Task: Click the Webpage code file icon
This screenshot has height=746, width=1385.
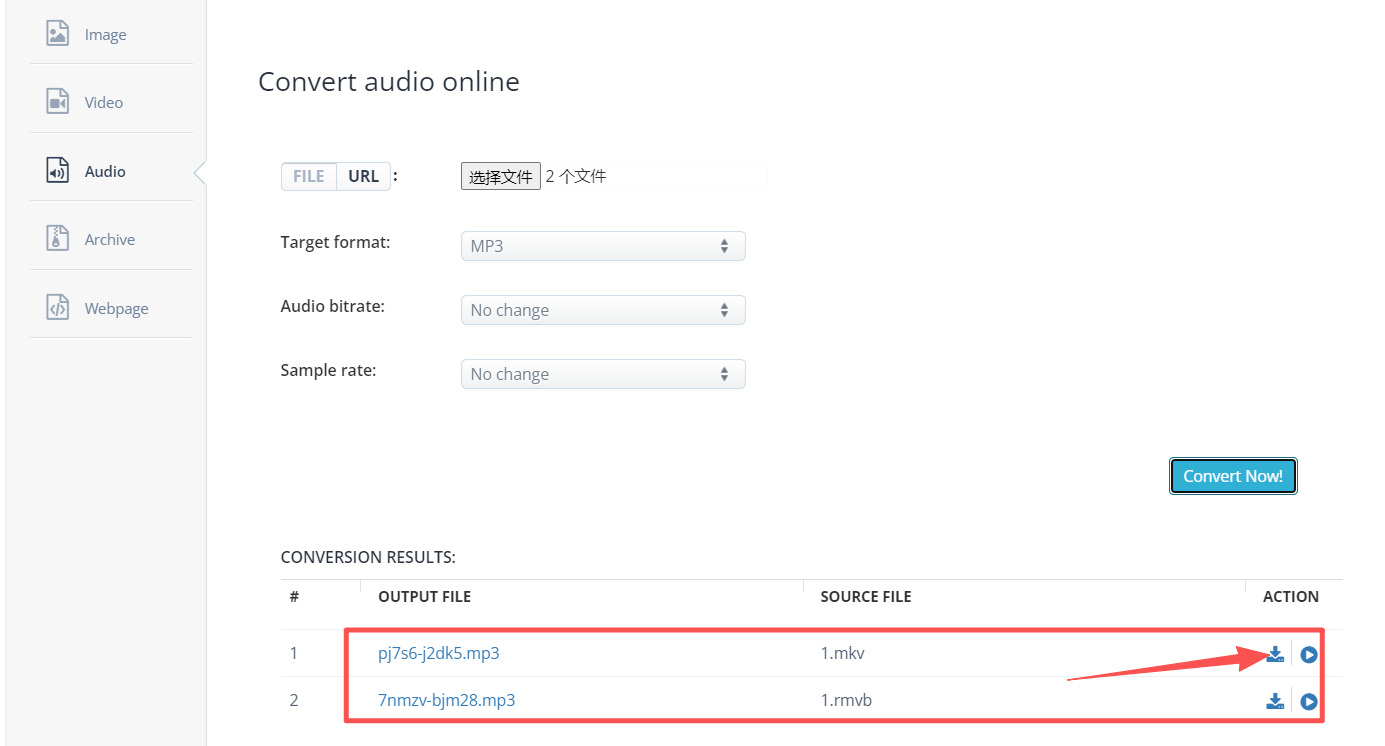Action: point(58,308)
